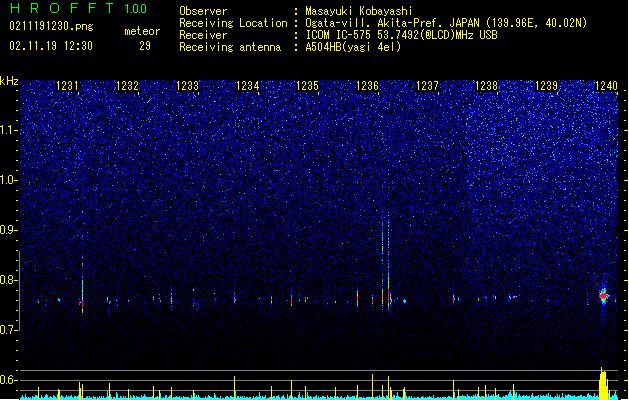Click the 1239 time marker
629x400 pixels.
click(x=546, y=85)
